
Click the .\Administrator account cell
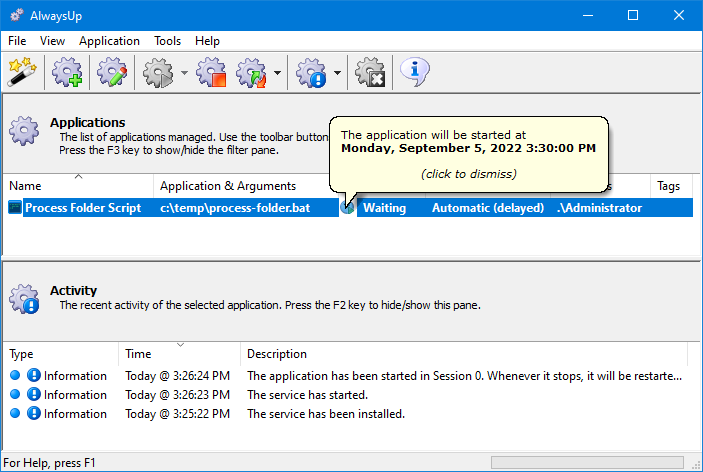coord(599,208)
